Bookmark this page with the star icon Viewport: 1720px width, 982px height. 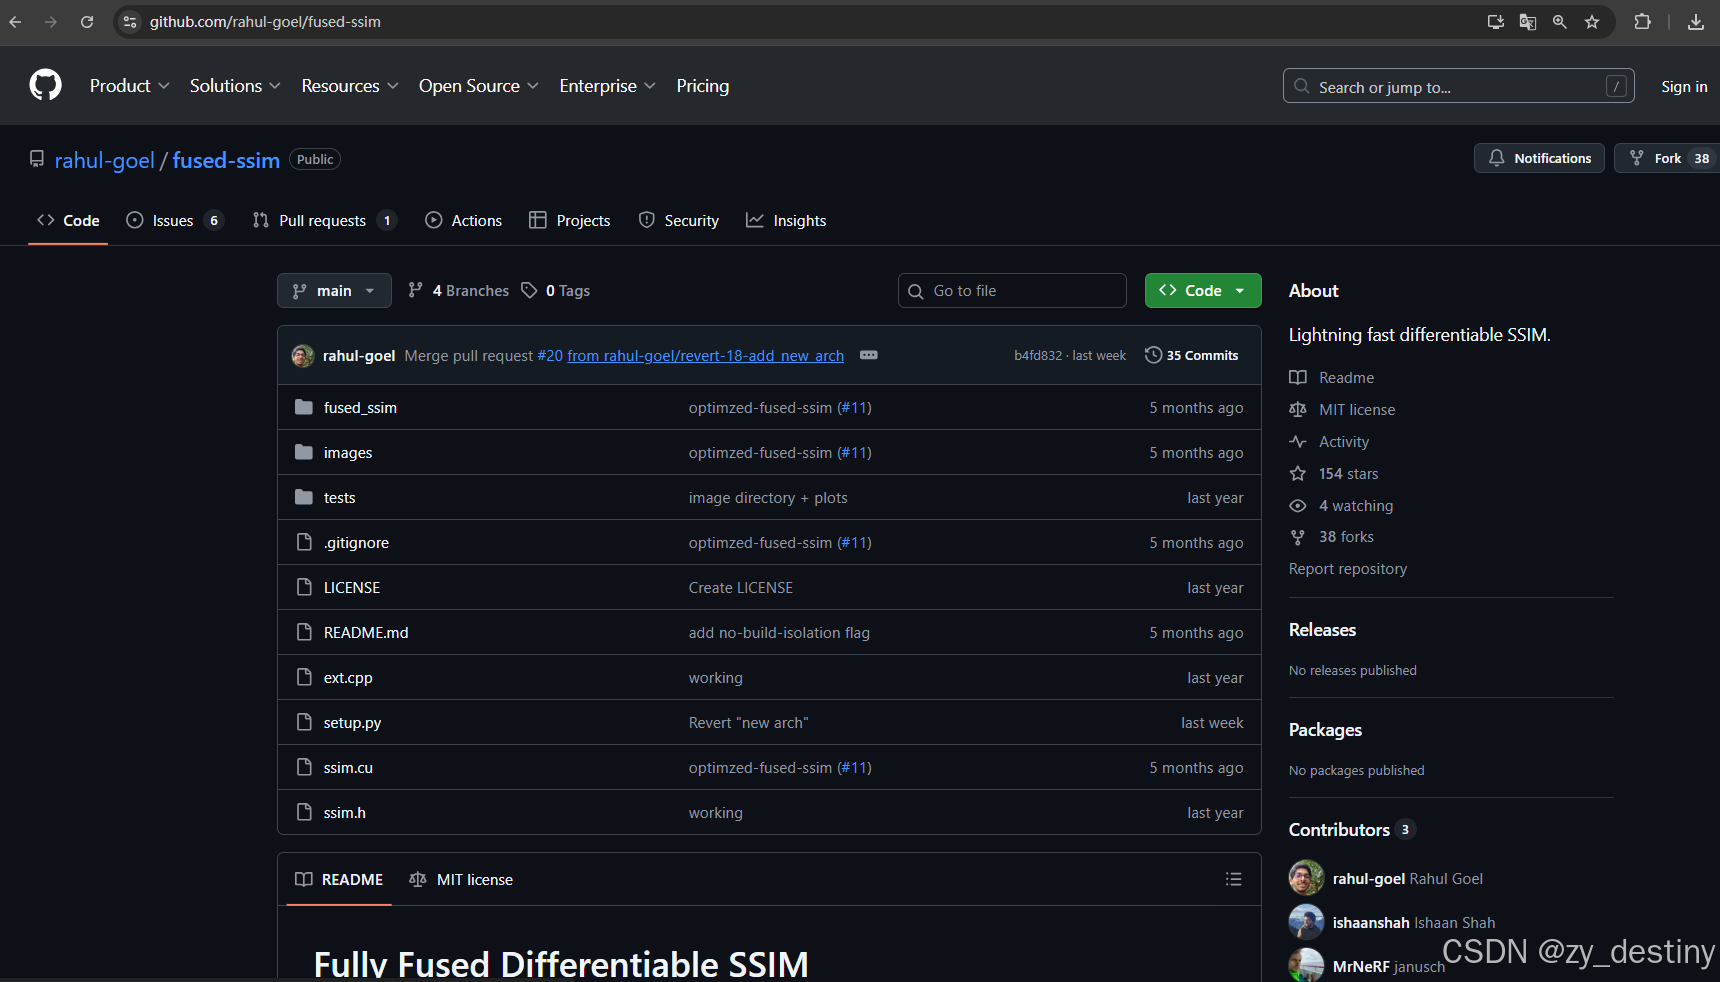1592,21
